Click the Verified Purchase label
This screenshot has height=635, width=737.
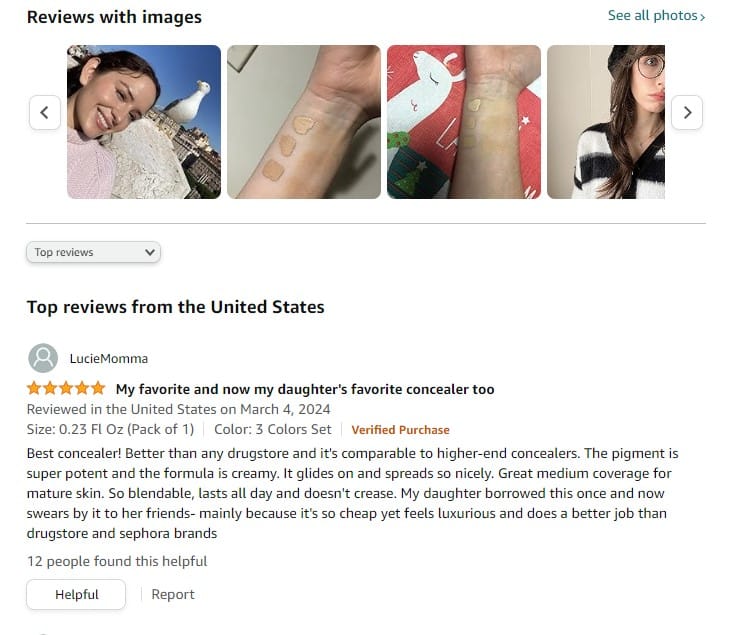click(x=400, y=430)
